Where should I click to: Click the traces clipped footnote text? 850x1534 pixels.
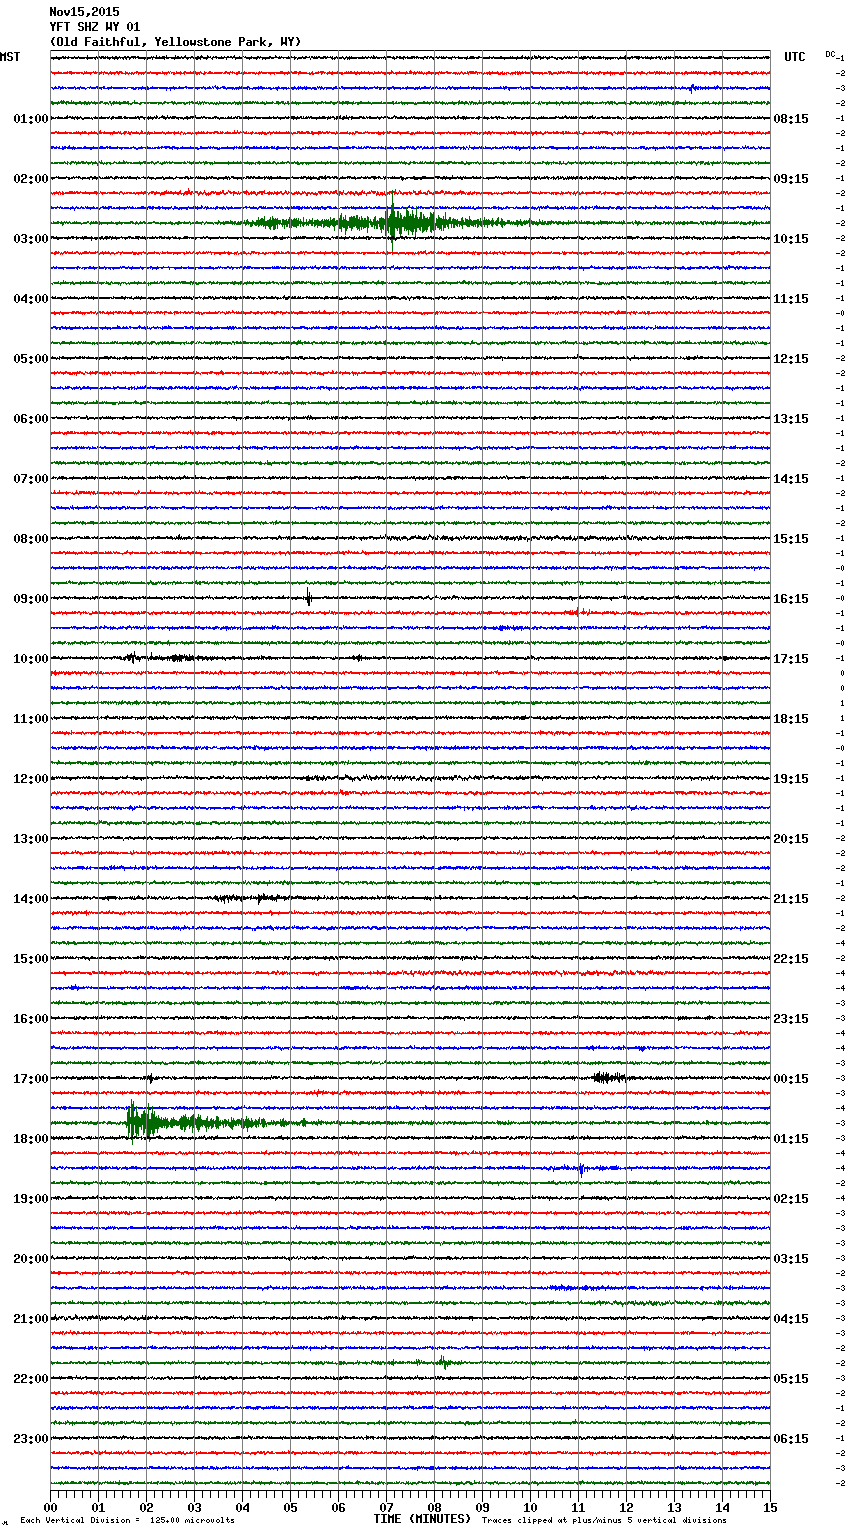click(604, 1521)
